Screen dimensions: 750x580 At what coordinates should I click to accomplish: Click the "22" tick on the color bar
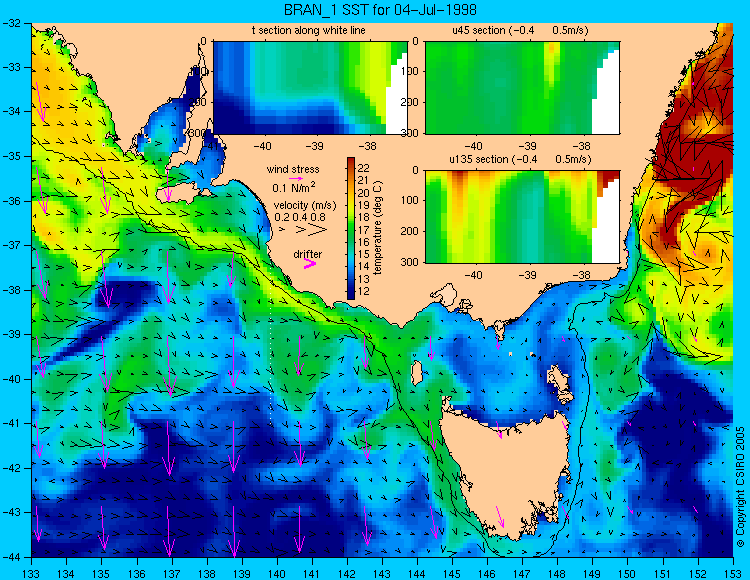(x=364, y=168)
